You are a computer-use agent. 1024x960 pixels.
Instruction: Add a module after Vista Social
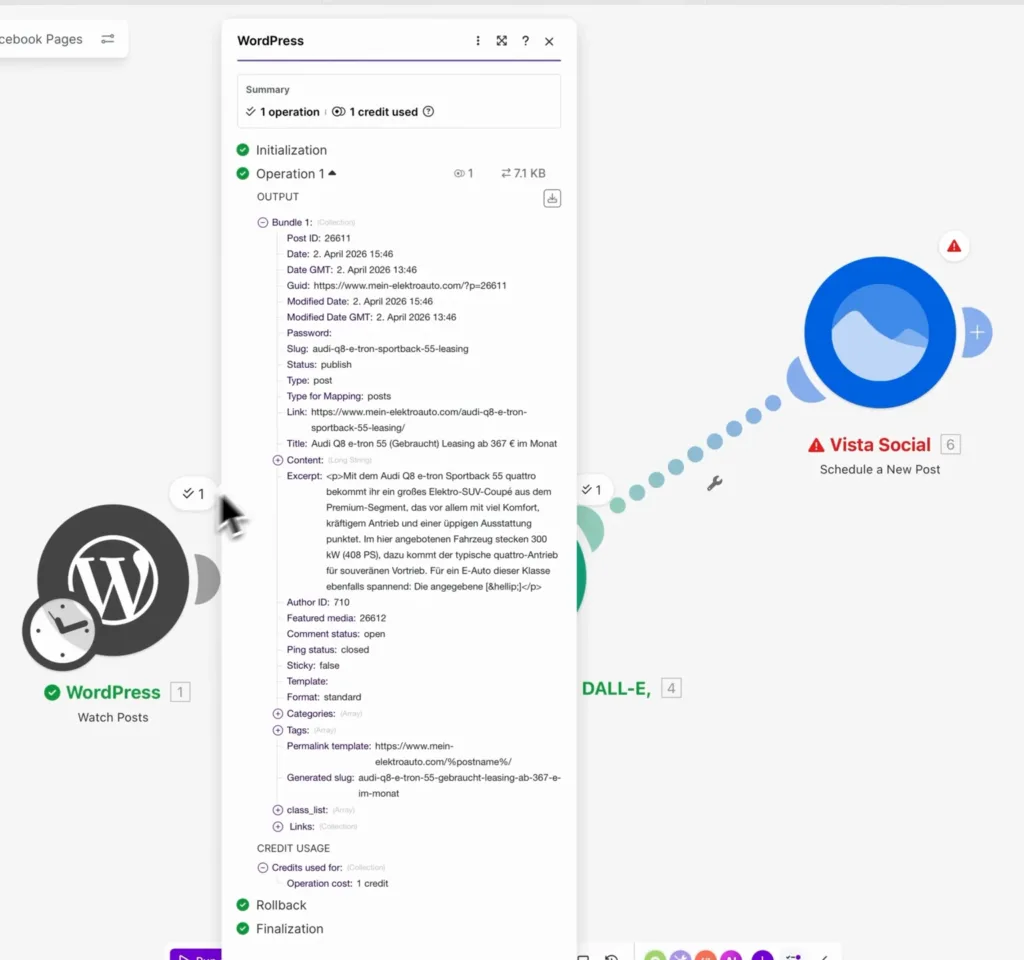pyautogui.click(x=977, y=332)
